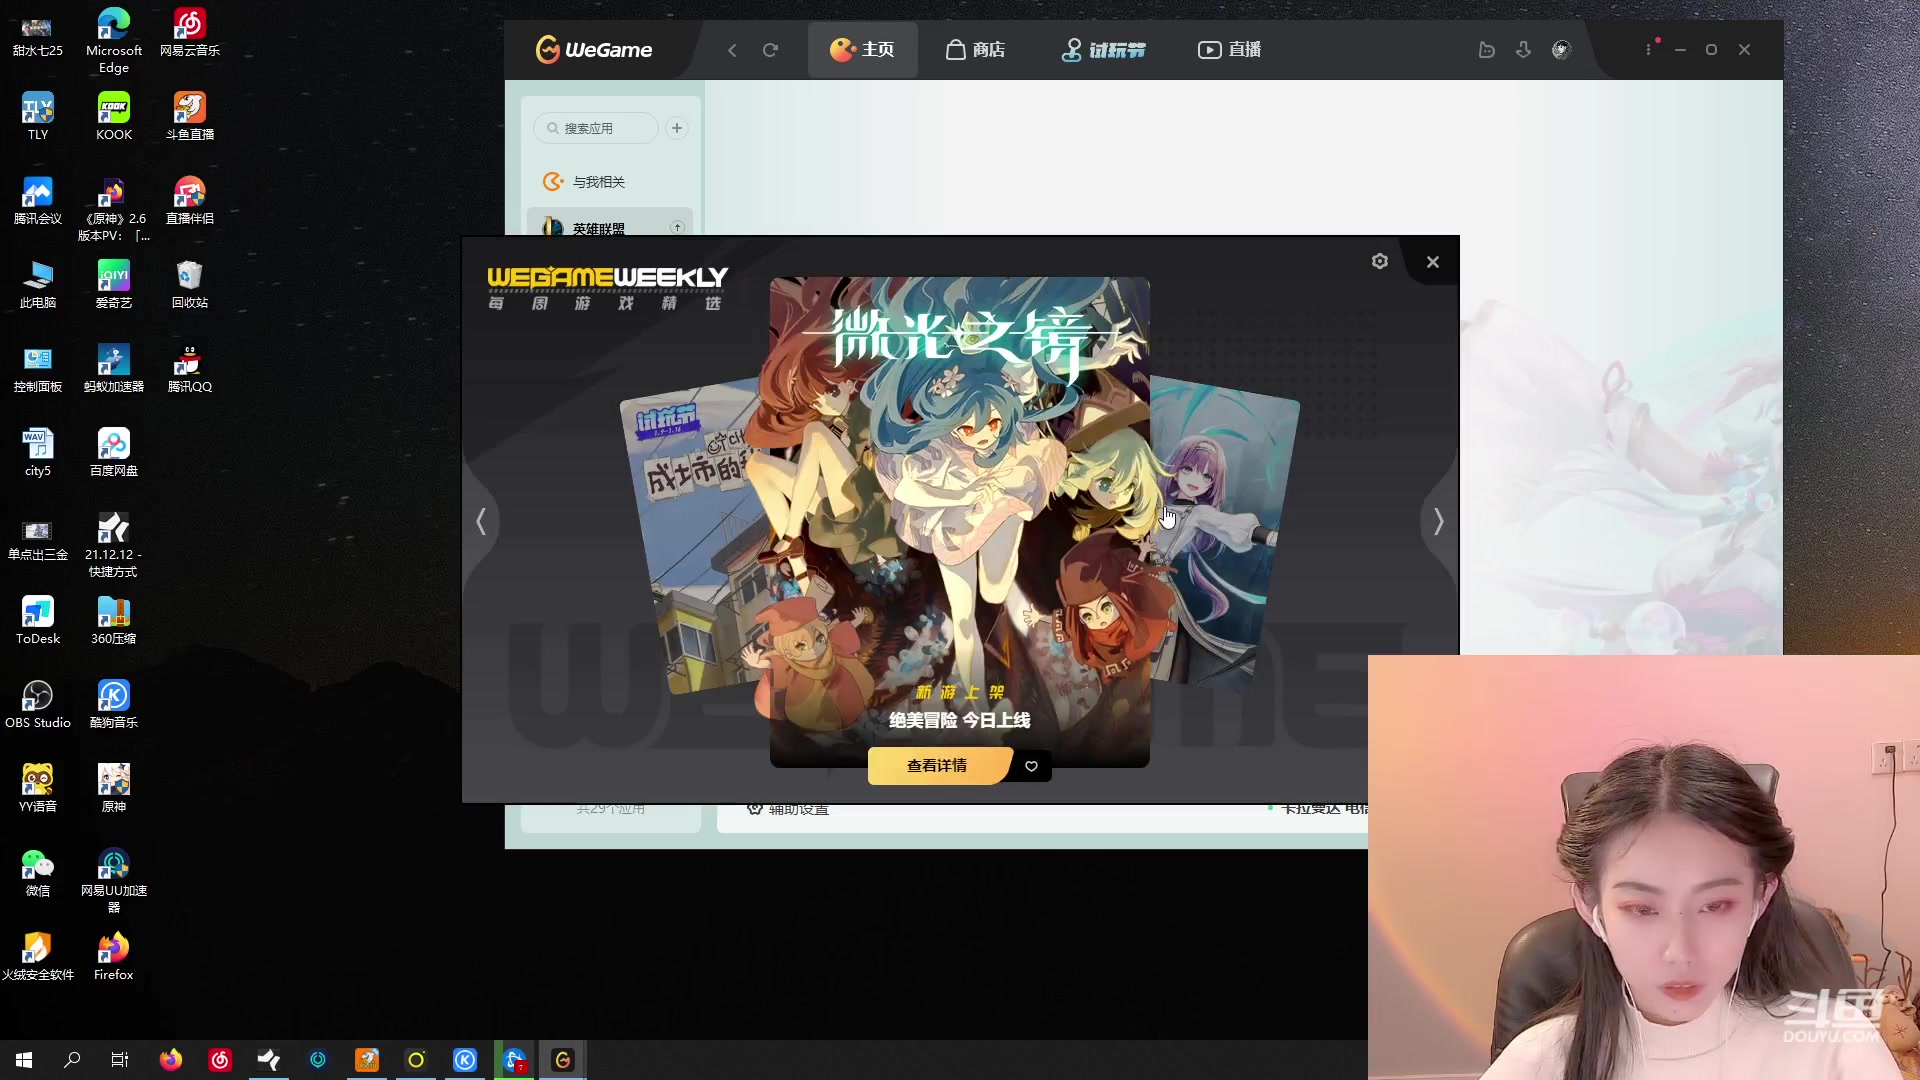
Task: Select the 微信 desktop icon
Action: [x=38, y=872]
